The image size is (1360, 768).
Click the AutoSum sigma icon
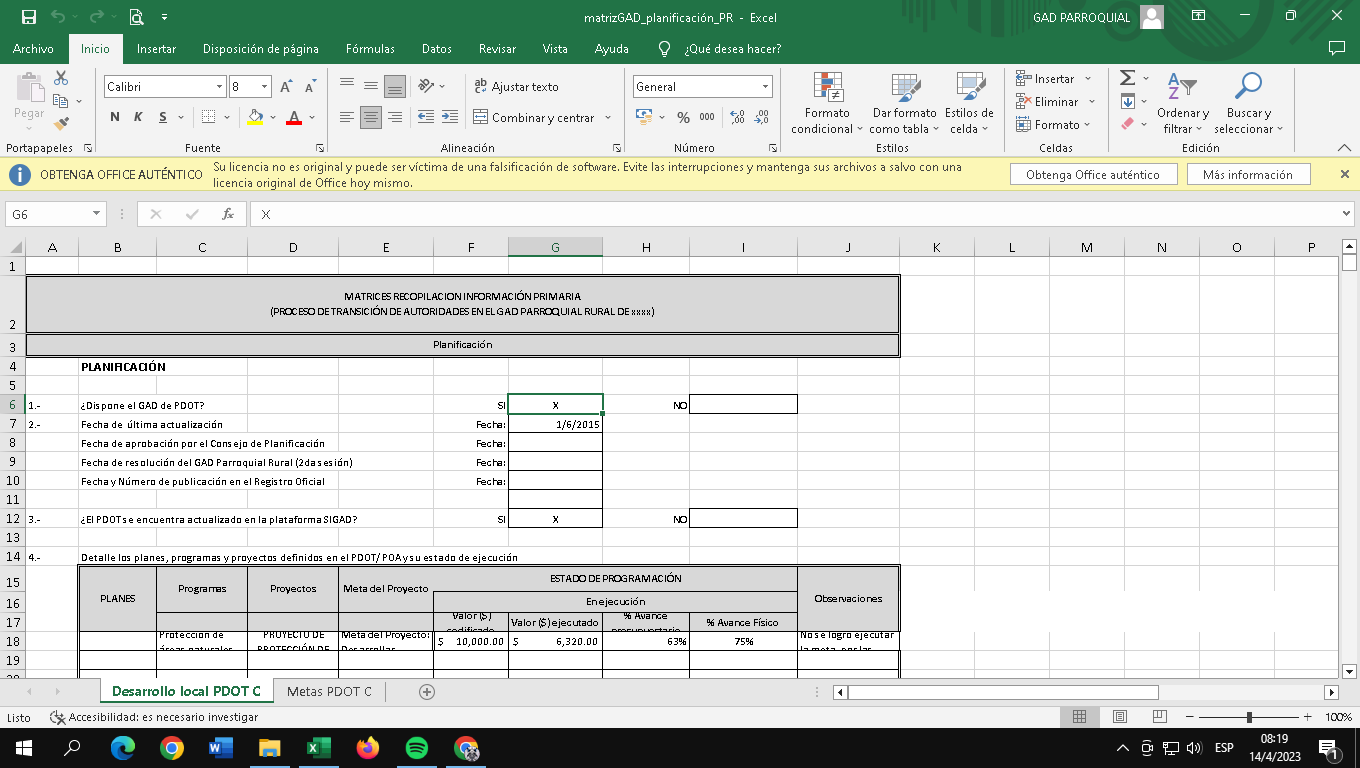coord(1127,78)
